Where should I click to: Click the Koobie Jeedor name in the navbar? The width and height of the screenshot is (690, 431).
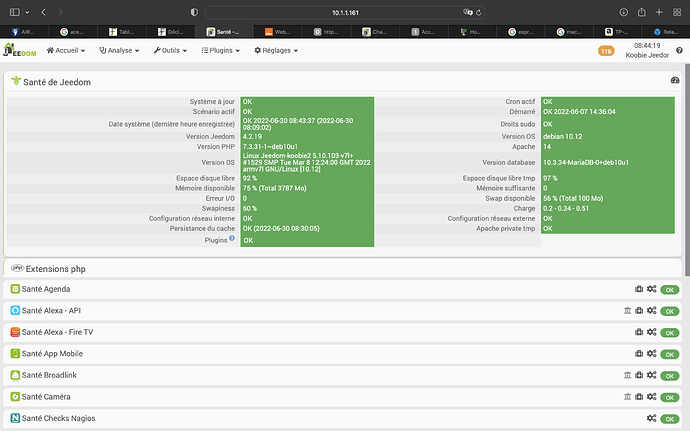pyautogui.click(x=647, y=55)
